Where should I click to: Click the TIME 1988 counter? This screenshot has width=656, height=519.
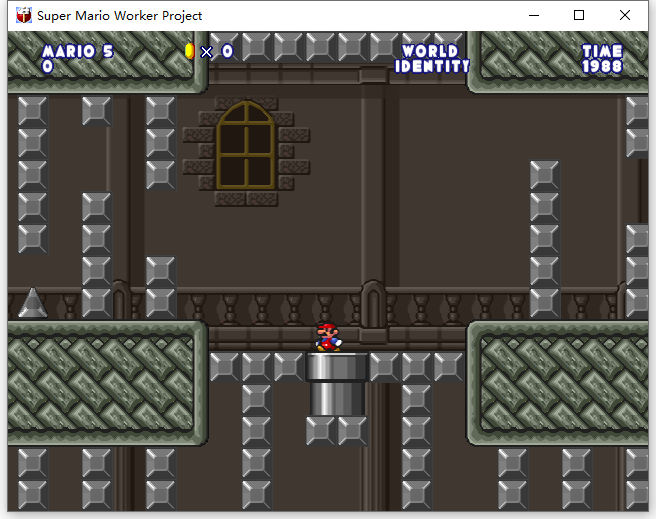602,59
